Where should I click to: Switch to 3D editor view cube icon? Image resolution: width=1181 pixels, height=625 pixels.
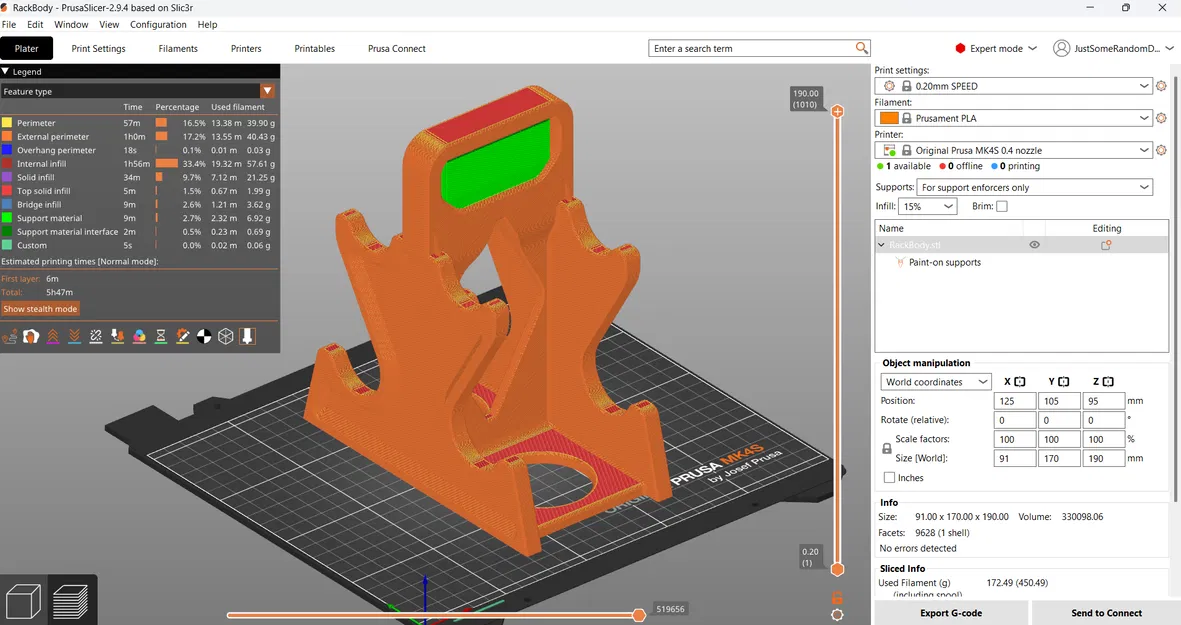pyautogui.click(x=23, y=601)
